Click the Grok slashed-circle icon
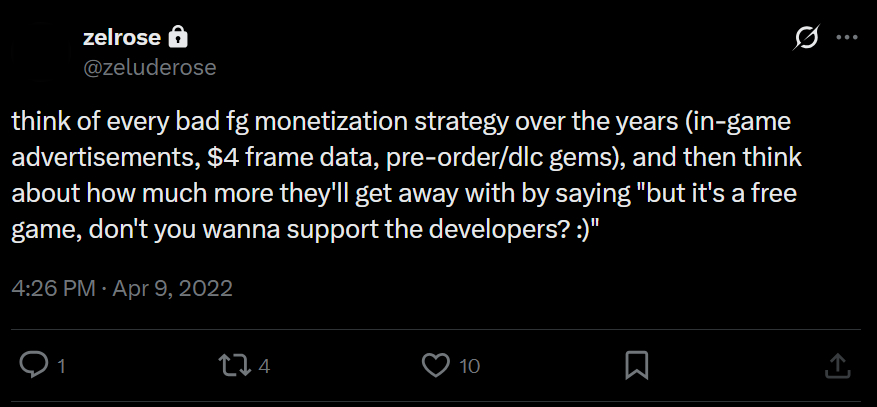The width and height of the screenshot is (877, 407). [804, 38]
